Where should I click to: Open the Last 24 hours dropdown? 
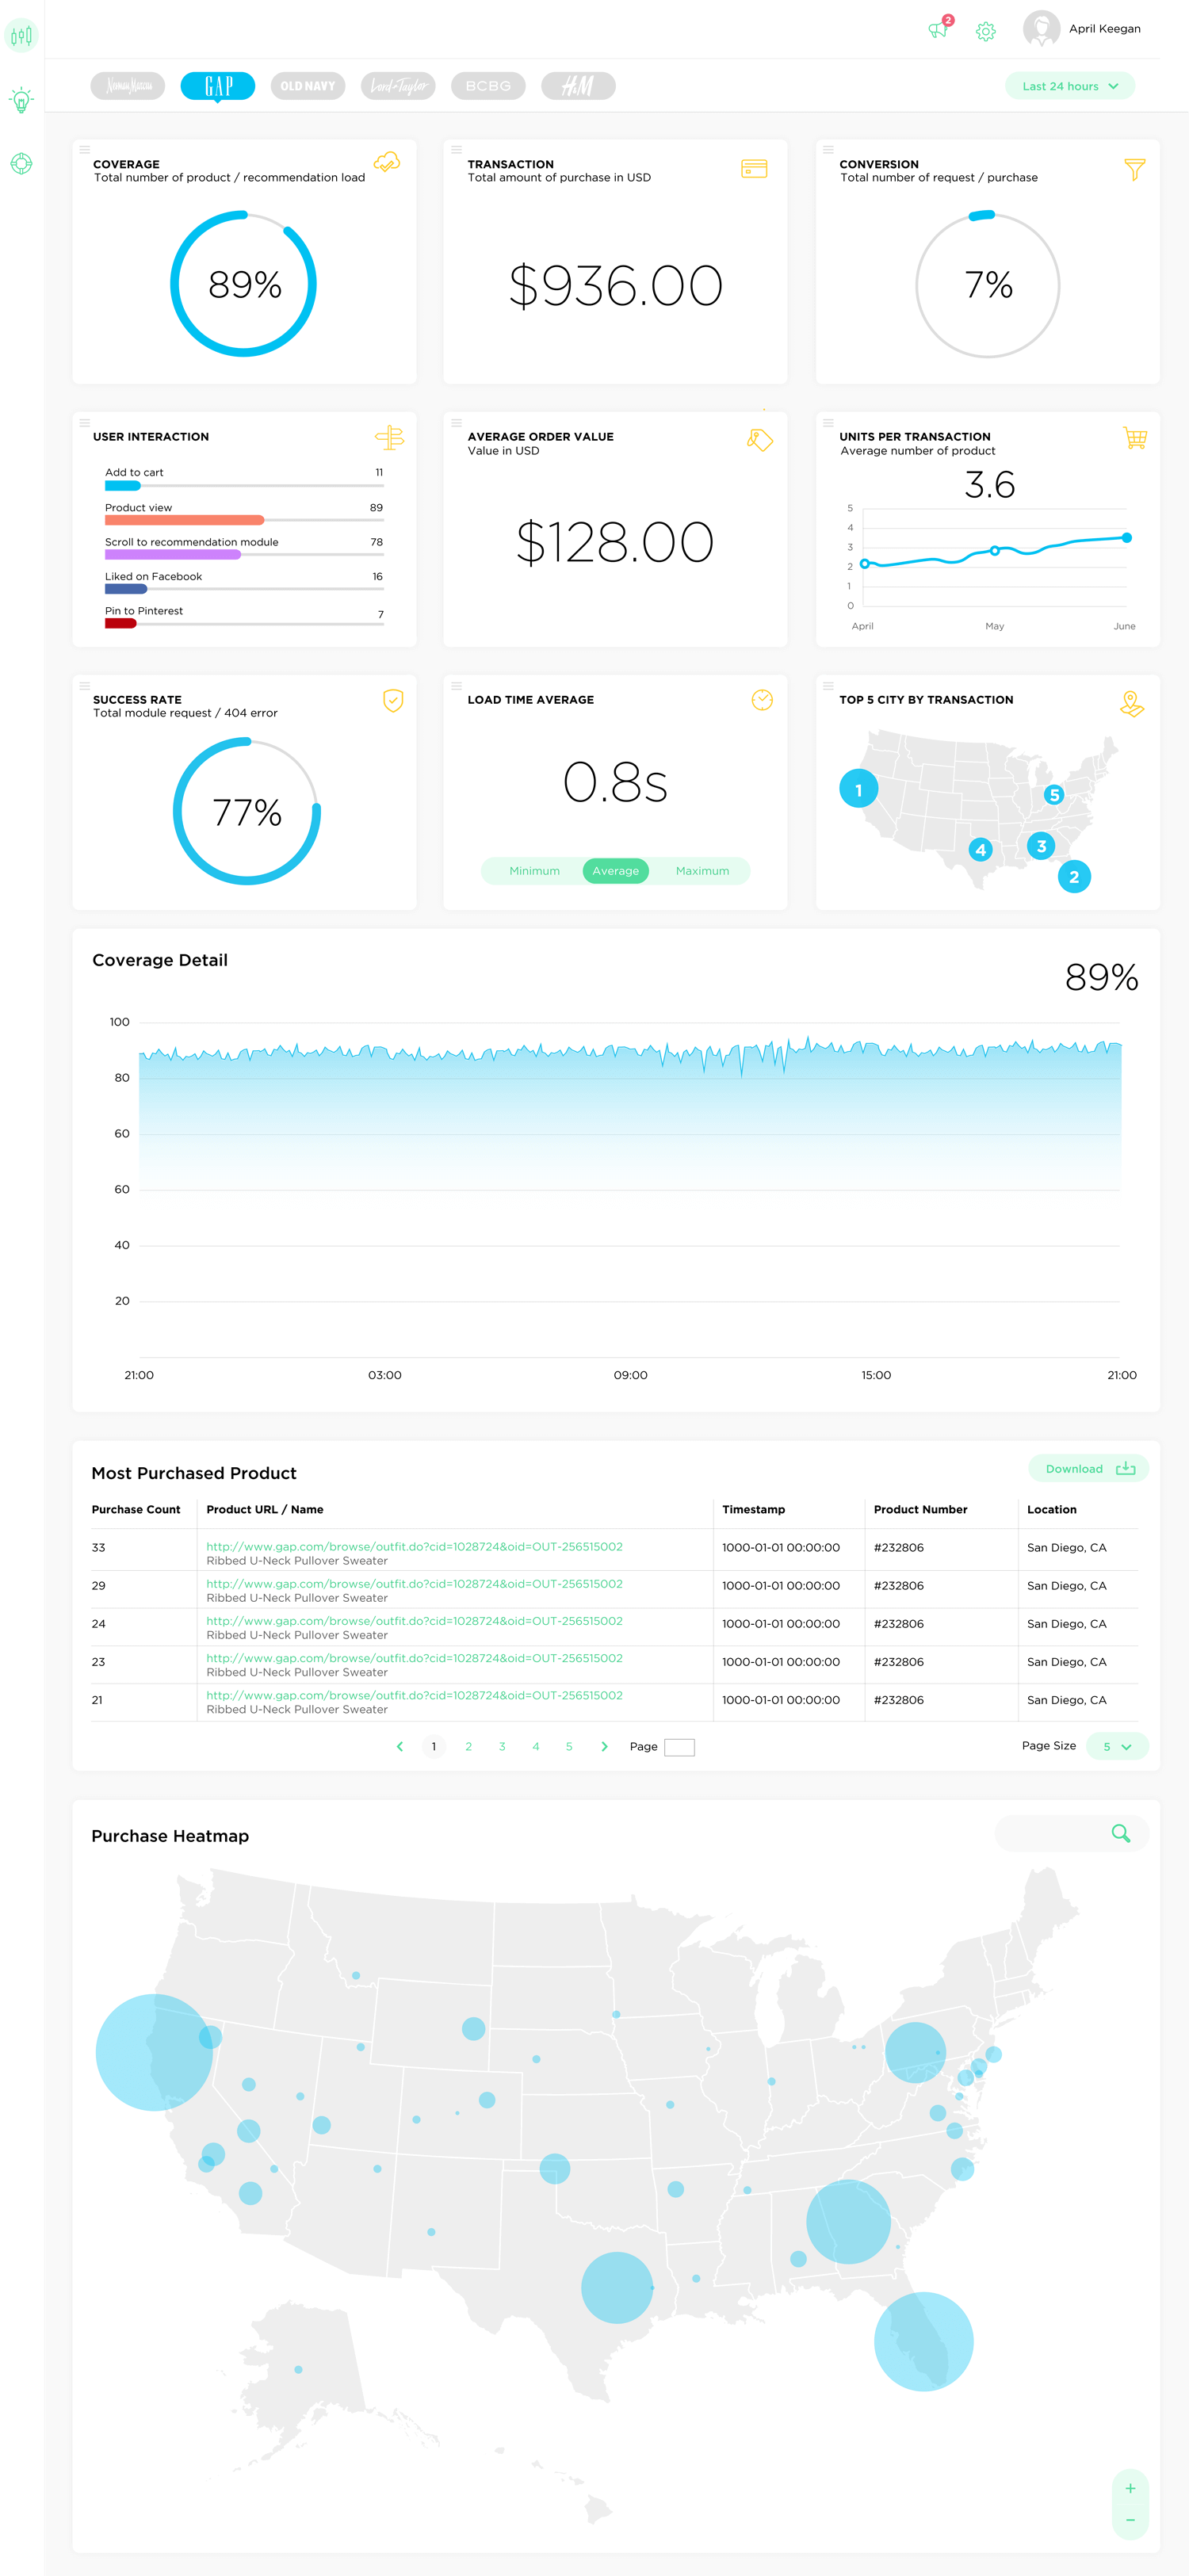coord(1070,86)
